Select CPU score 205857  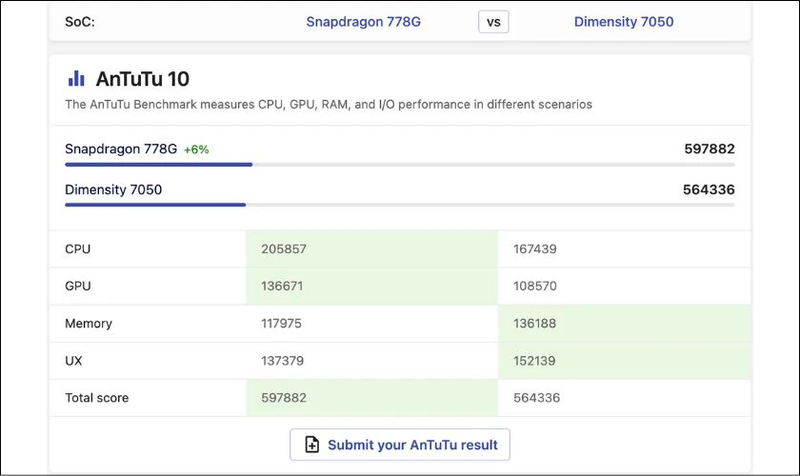coord(284,249)
